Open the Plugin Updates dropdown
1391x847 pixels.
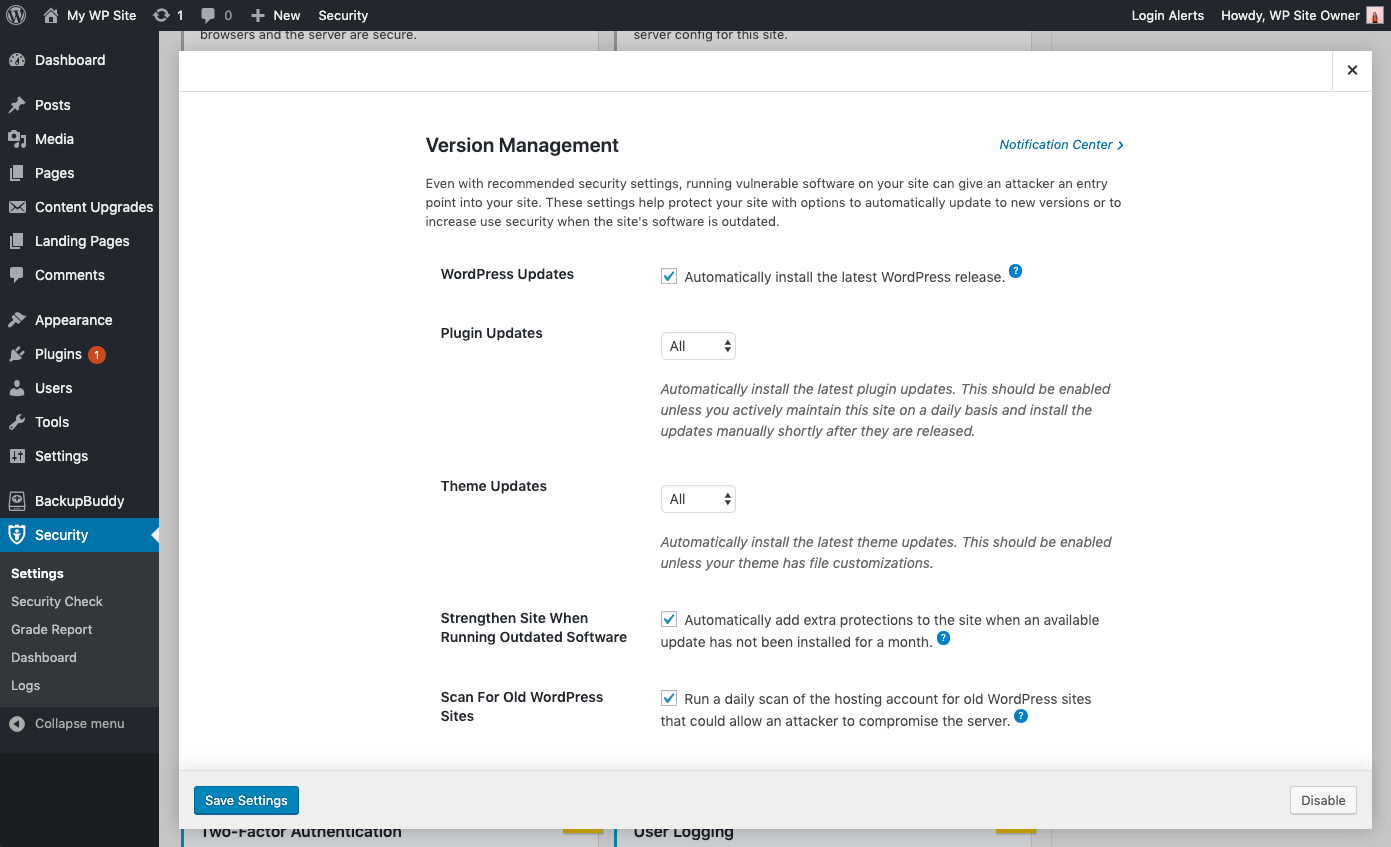pyautogui.click(x=698, y=346)
